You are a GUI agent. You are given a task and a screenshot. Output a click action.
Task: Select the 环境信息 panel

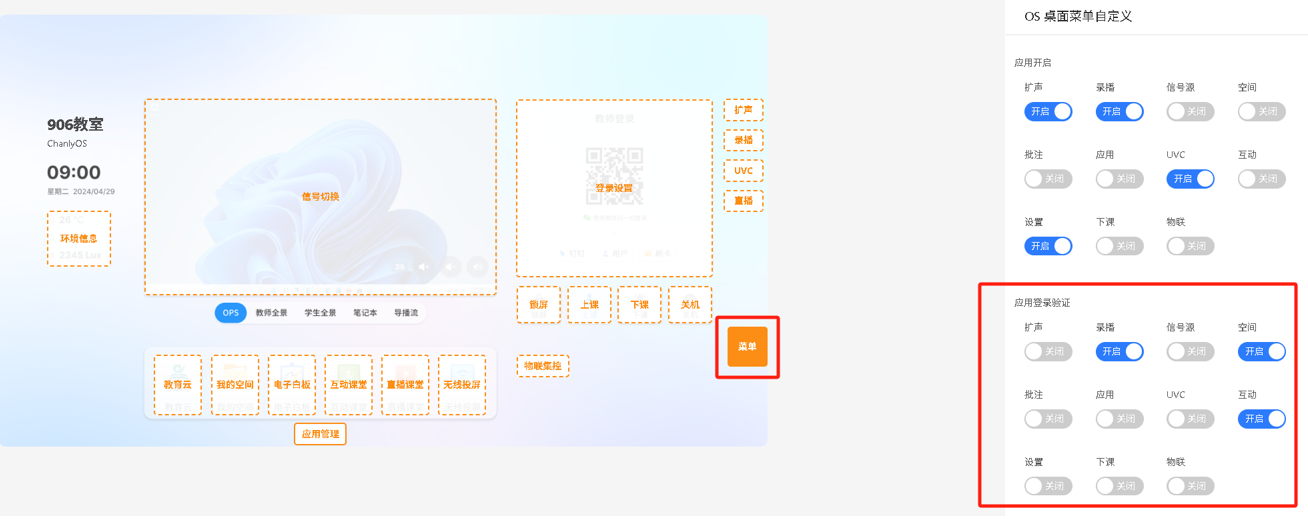pyautogui.click(x=79, y=239)
